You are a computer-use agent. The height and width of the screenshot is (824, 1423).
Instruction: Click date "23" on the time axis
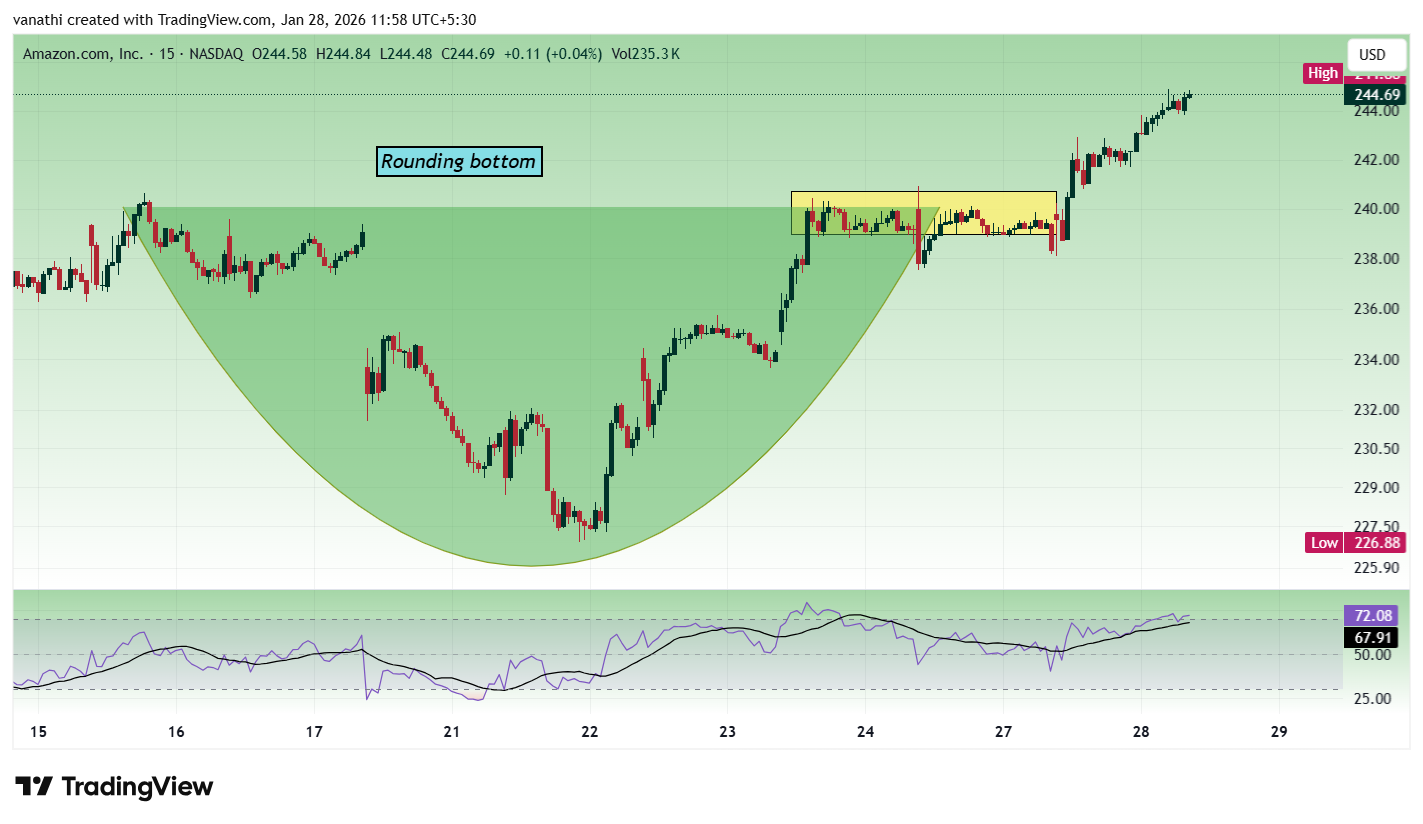click(727, 731)
